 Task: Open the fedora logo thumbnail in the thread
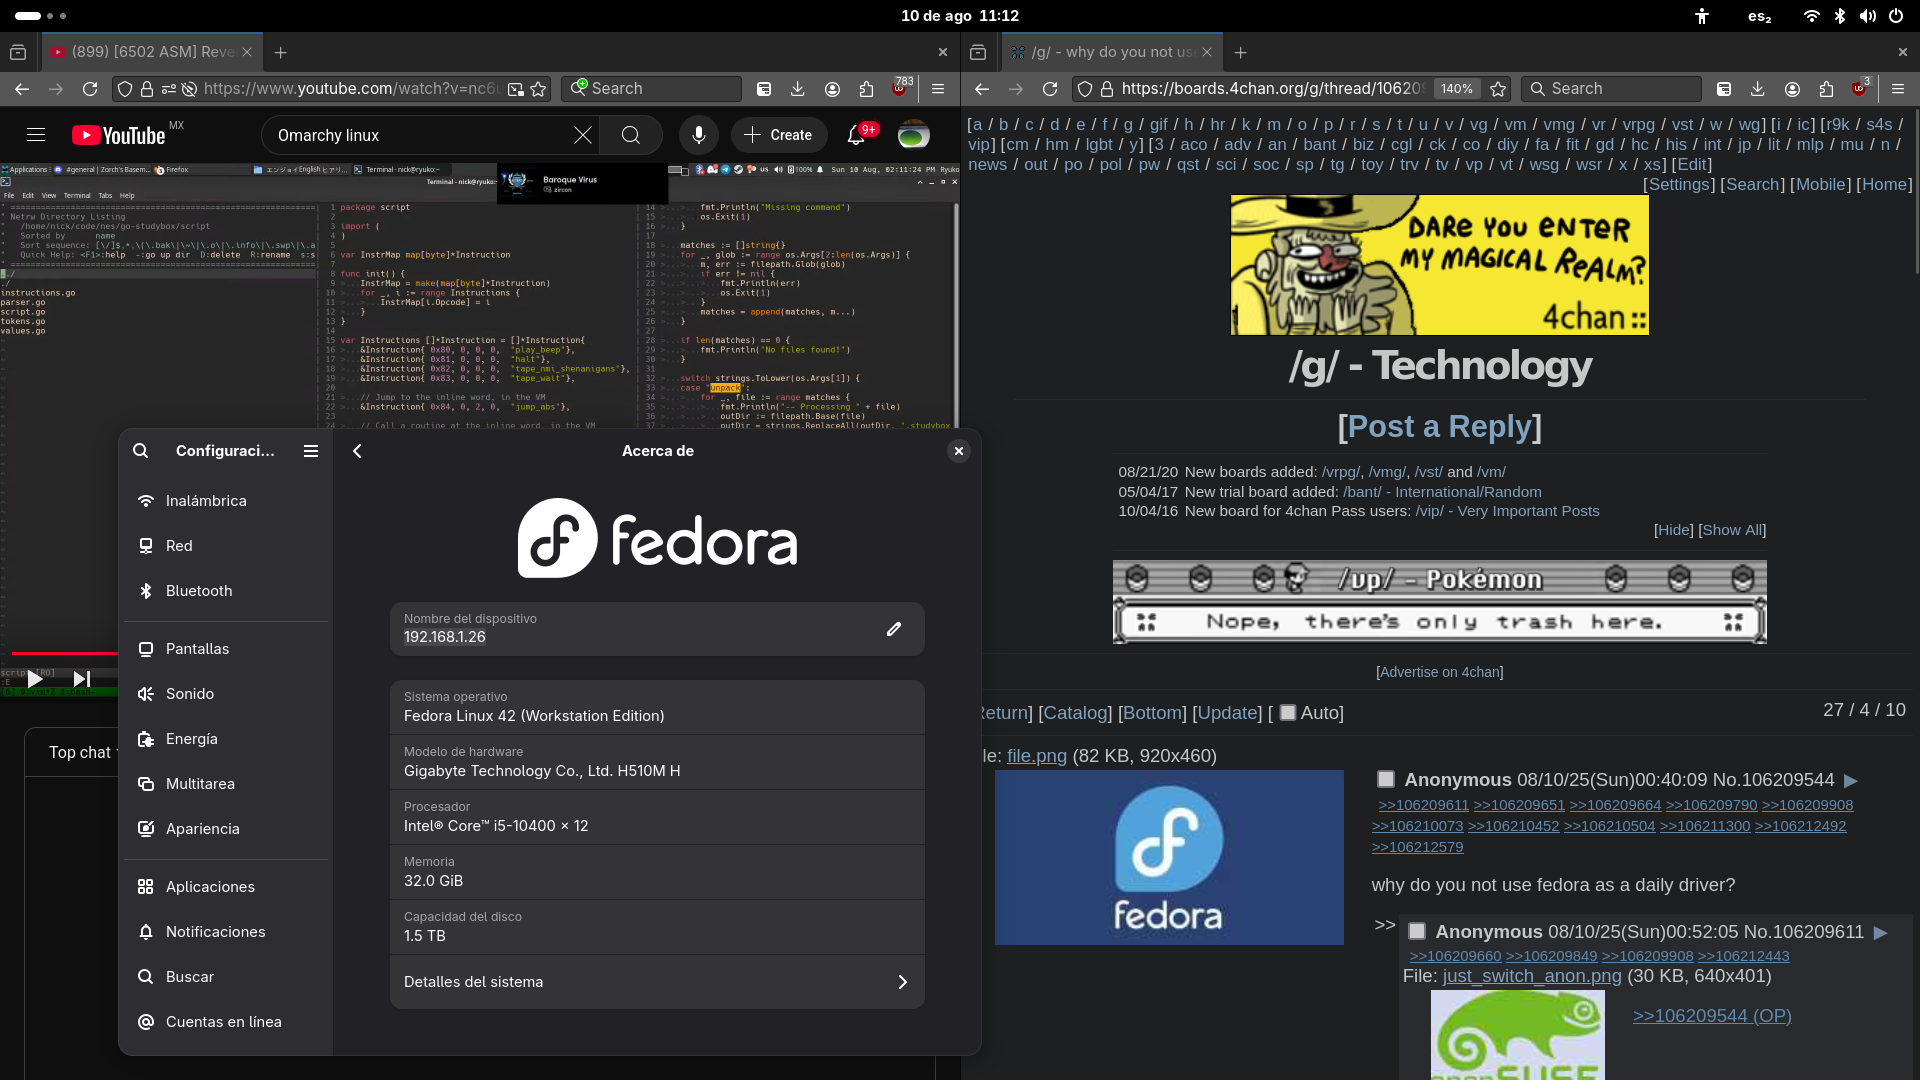click(x=1169, y=858)
